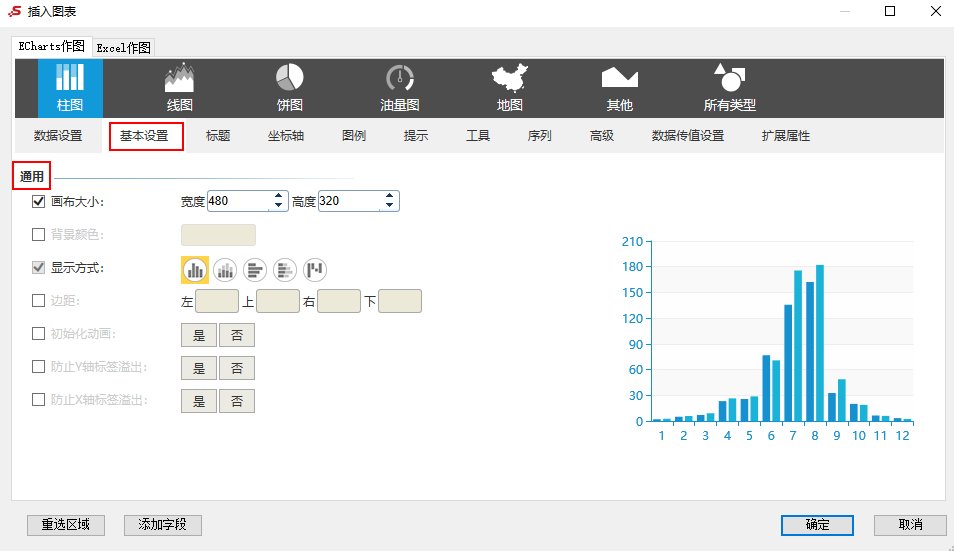
Task: Enable the 初始化动画 checkbox
Action: 38,333
